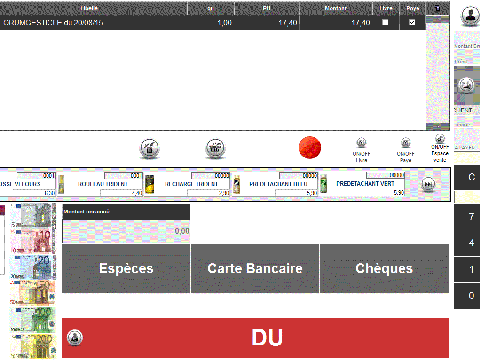This screenshot has width=480, height=360.
Task: Click the ON/OFF Livré icon
Action: point(361,142)
